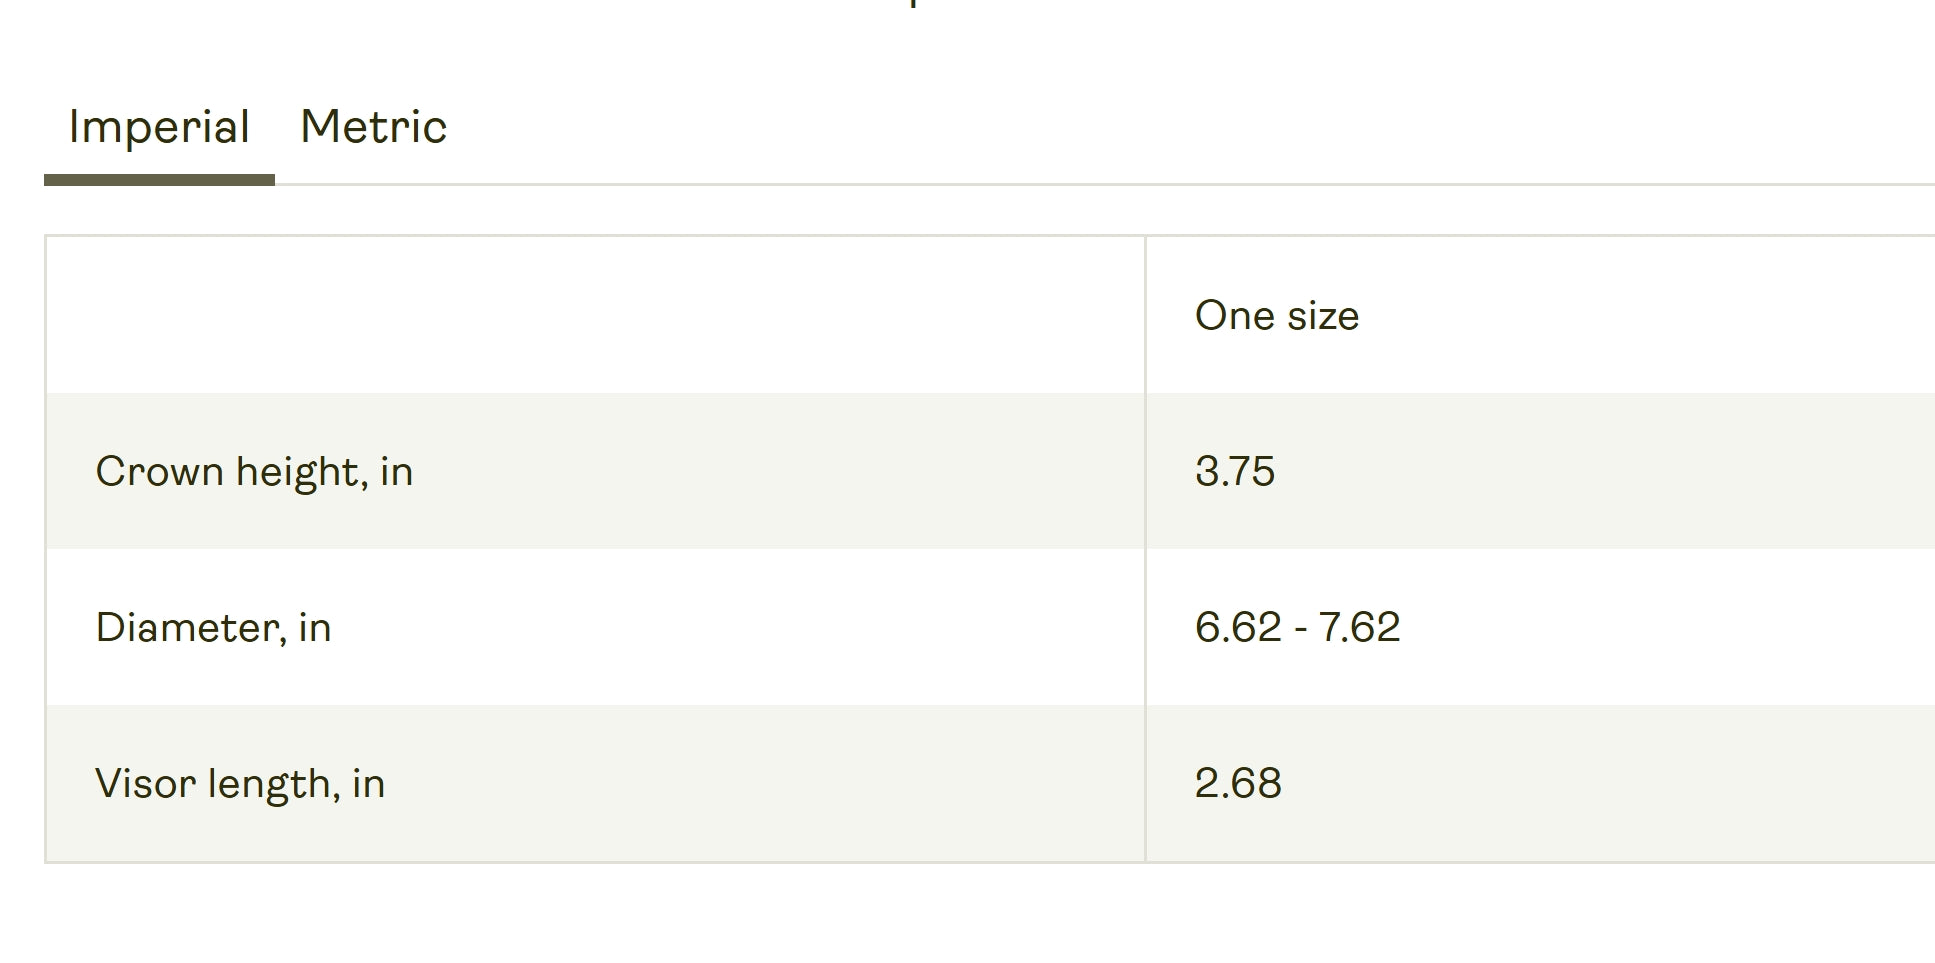
Task: Click the "Crown height, in" row label
Action: tap(254, 472)
